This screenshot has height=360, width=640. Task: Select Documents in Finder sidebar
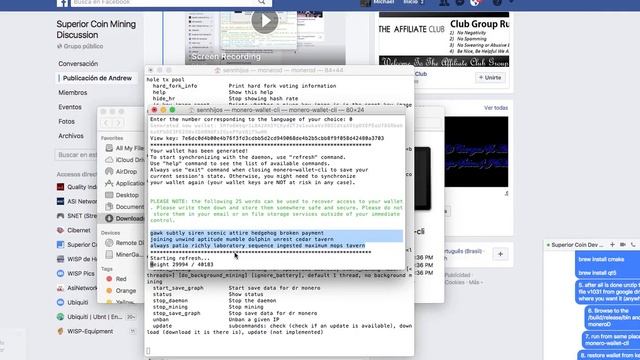[124, 207]
